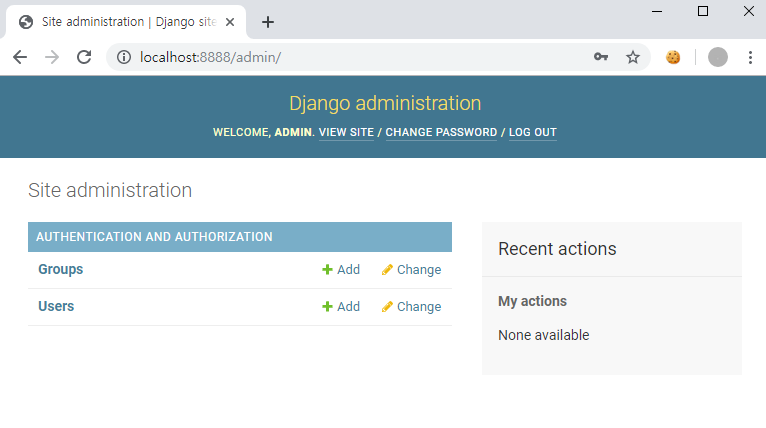Open the cookie extension icon
This screenshot has height=428, width=766.
click(x=673, y=57)
